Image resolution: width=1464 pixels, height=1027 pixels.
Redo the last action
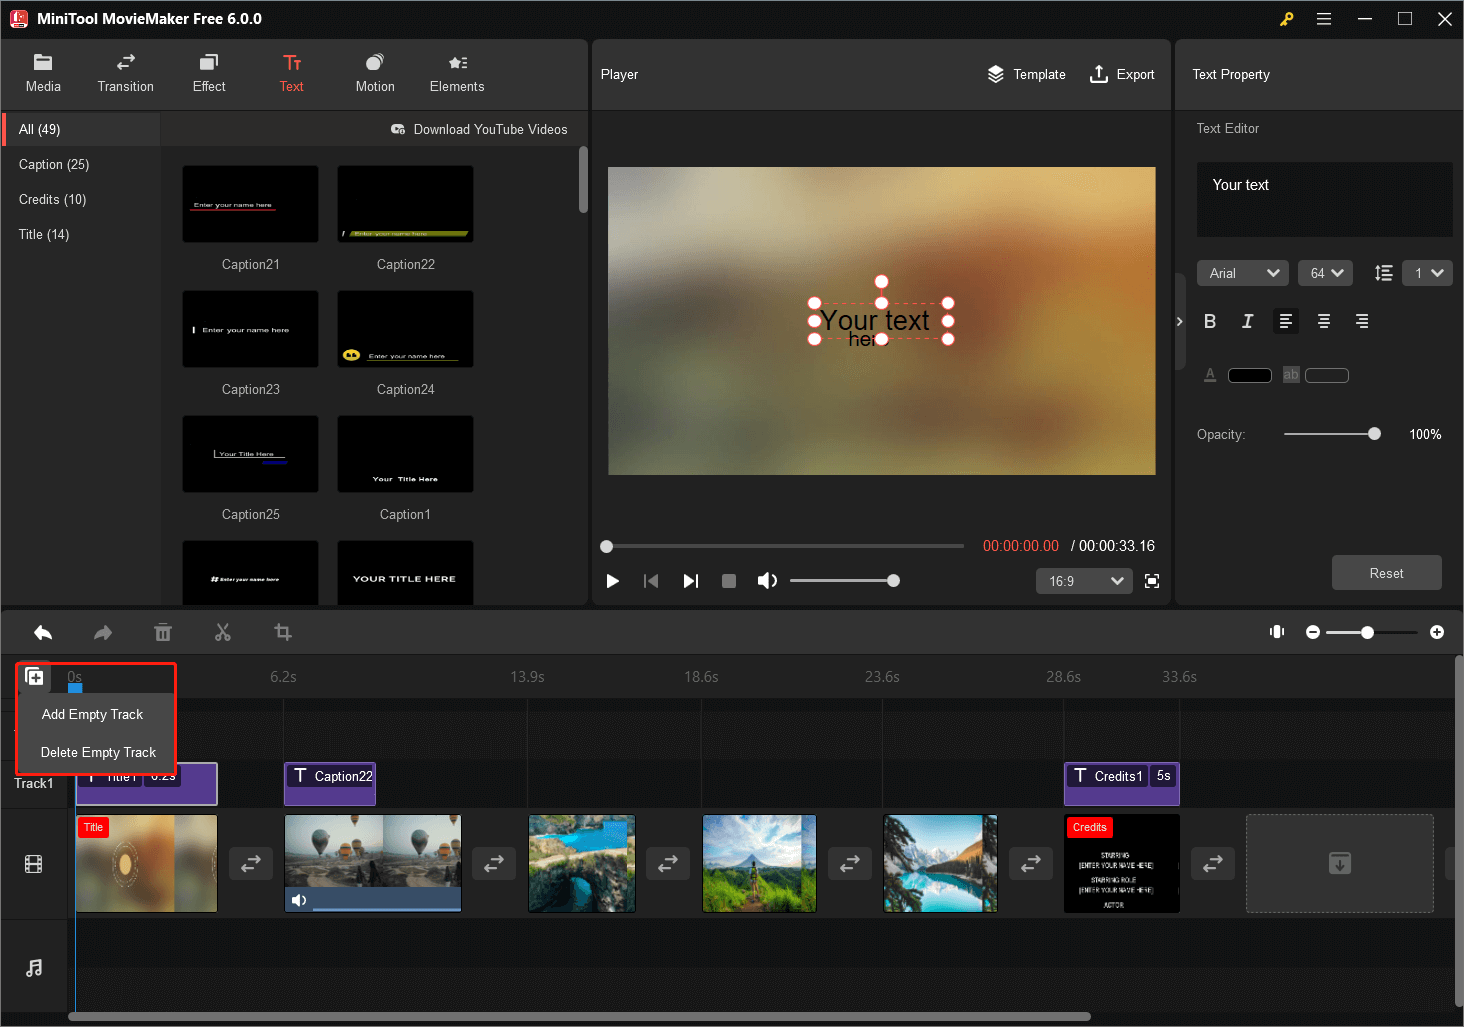tap(103, 632)
